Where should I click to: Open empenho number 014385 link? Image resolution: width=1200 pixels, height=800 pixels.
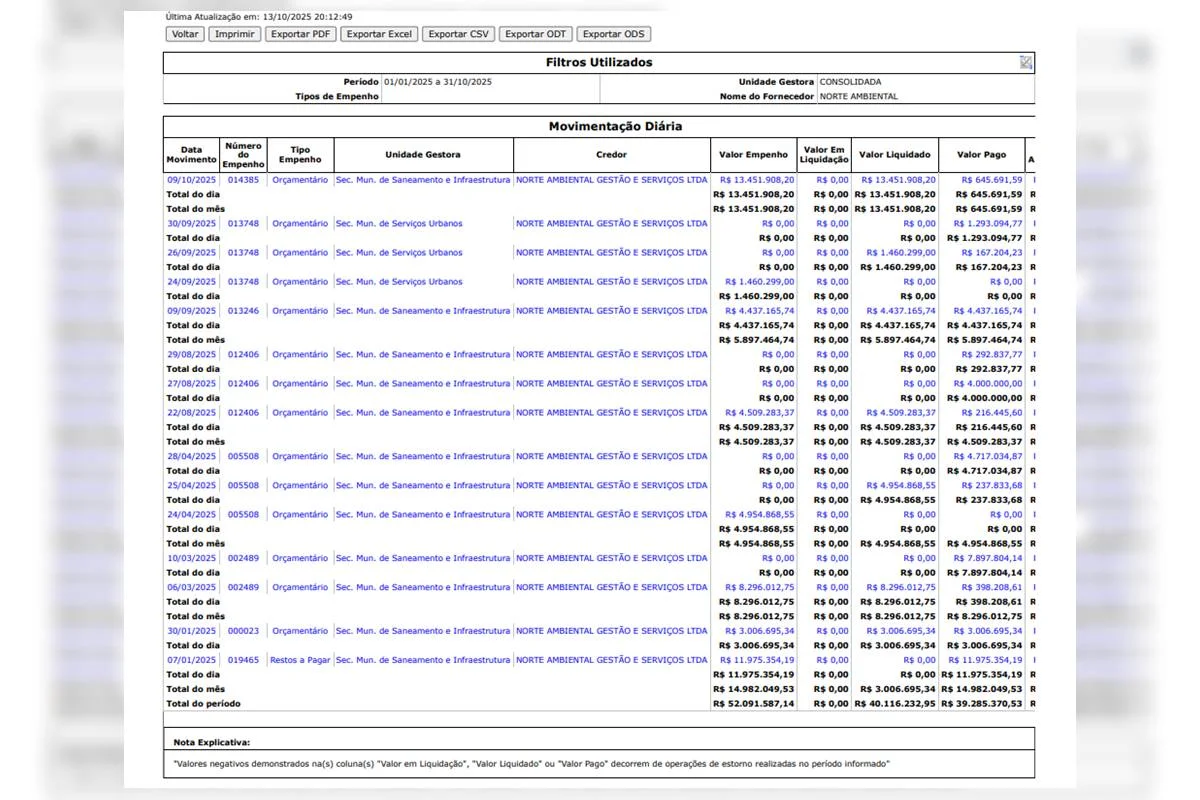pos(243,180)
